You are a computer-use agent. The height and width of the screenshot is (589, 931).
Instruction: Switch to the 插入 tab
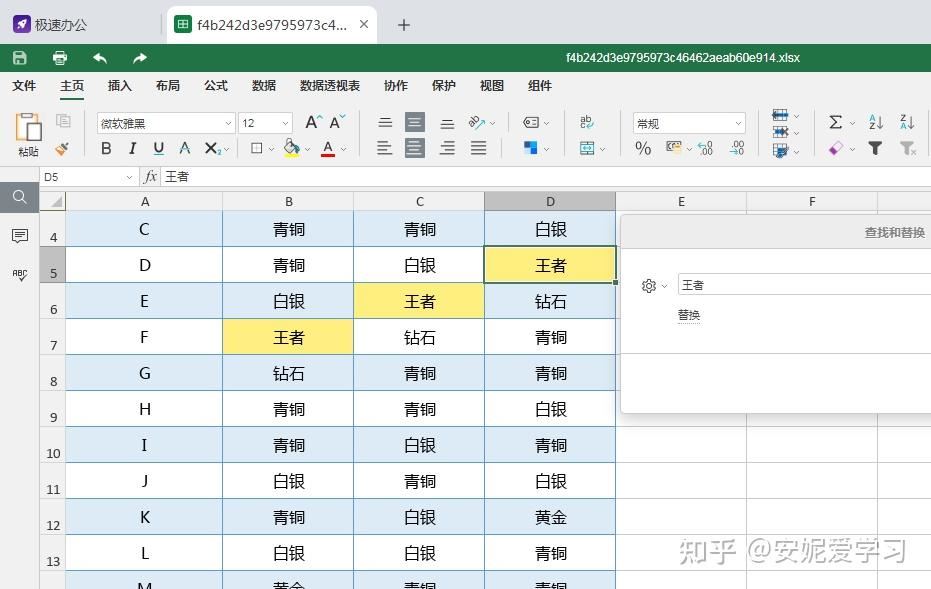(119, 86)
